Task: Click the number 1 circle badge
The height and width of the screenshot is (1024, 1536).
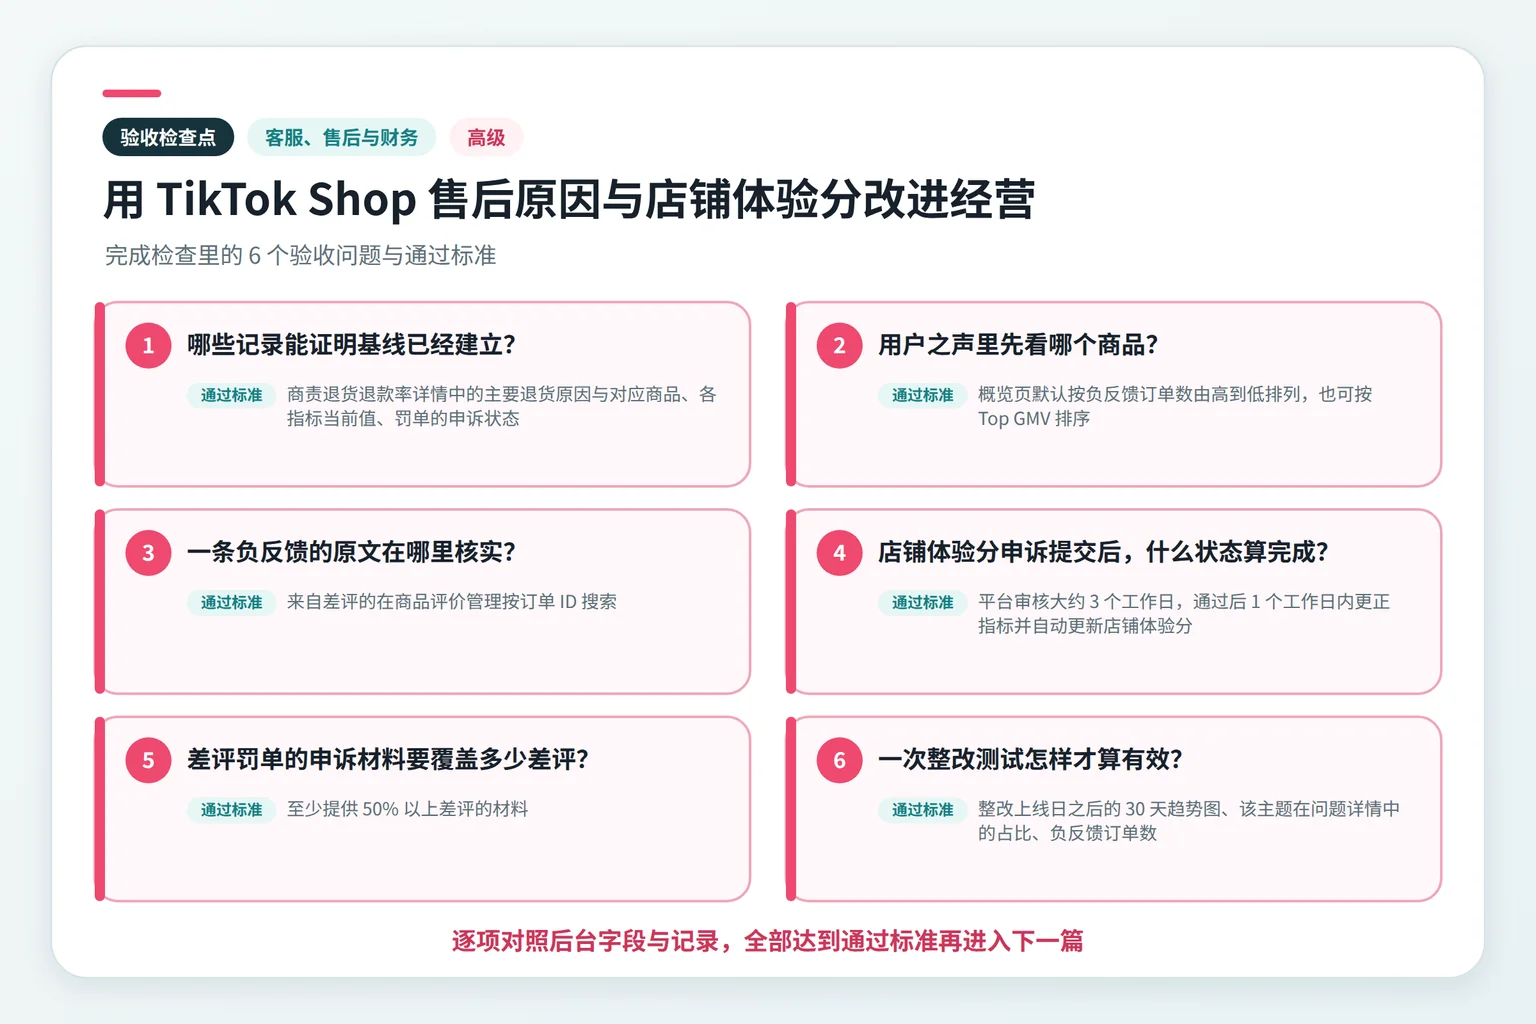Action: coord(148,345)
